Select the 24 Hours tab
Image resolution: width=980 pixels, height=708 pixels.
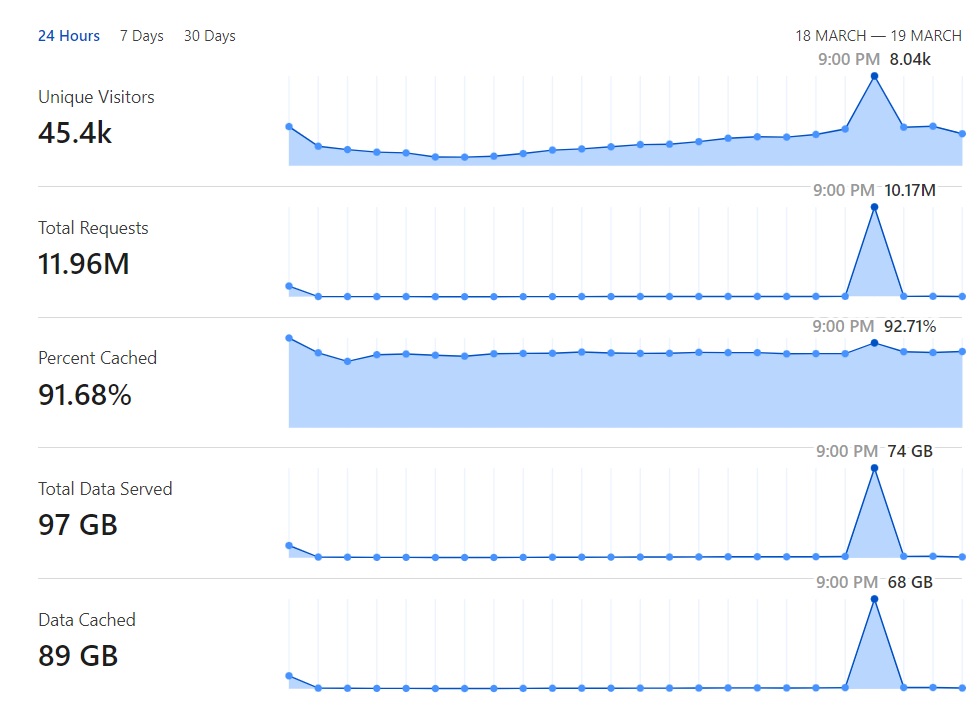(x=69, y=36)
